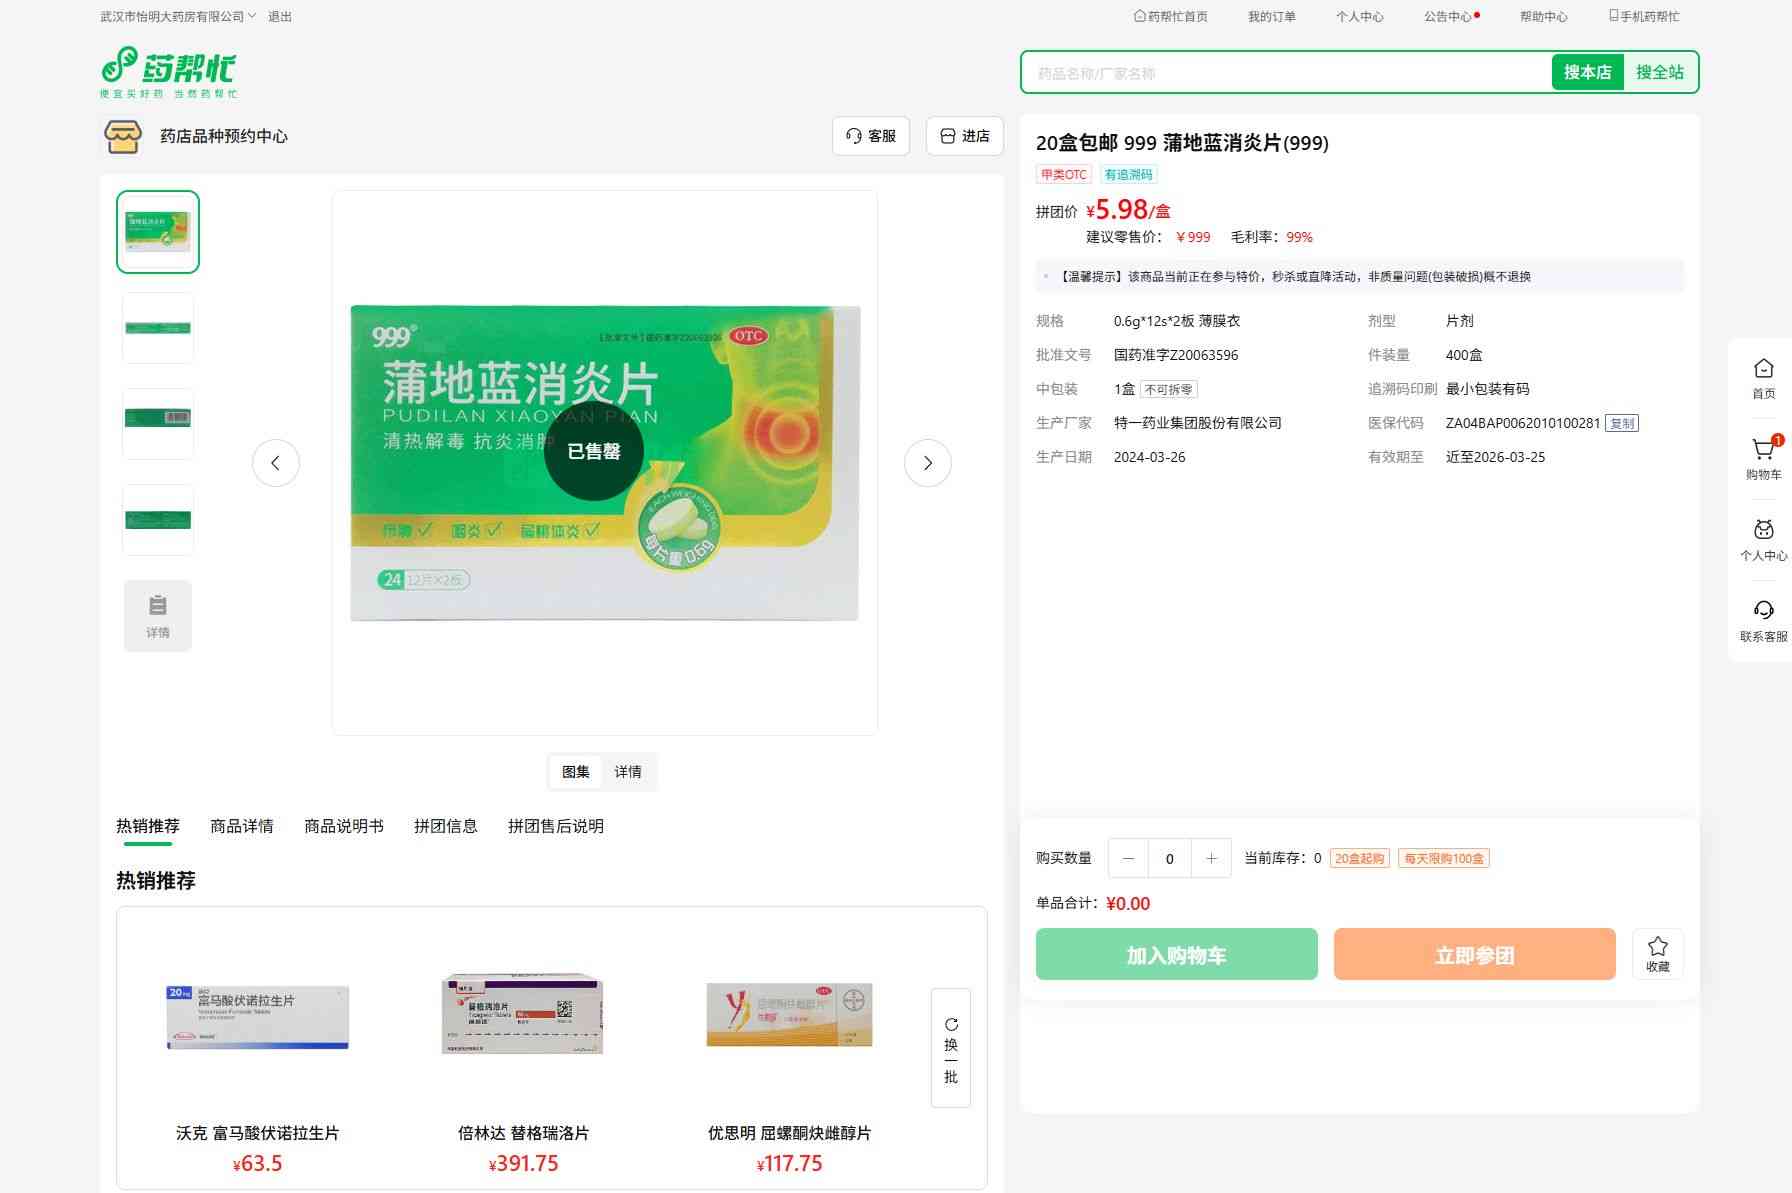Viewport: 1792px width, 1193px height.
Task: Focus the drug name search field
Action: tap(1288, 73)
